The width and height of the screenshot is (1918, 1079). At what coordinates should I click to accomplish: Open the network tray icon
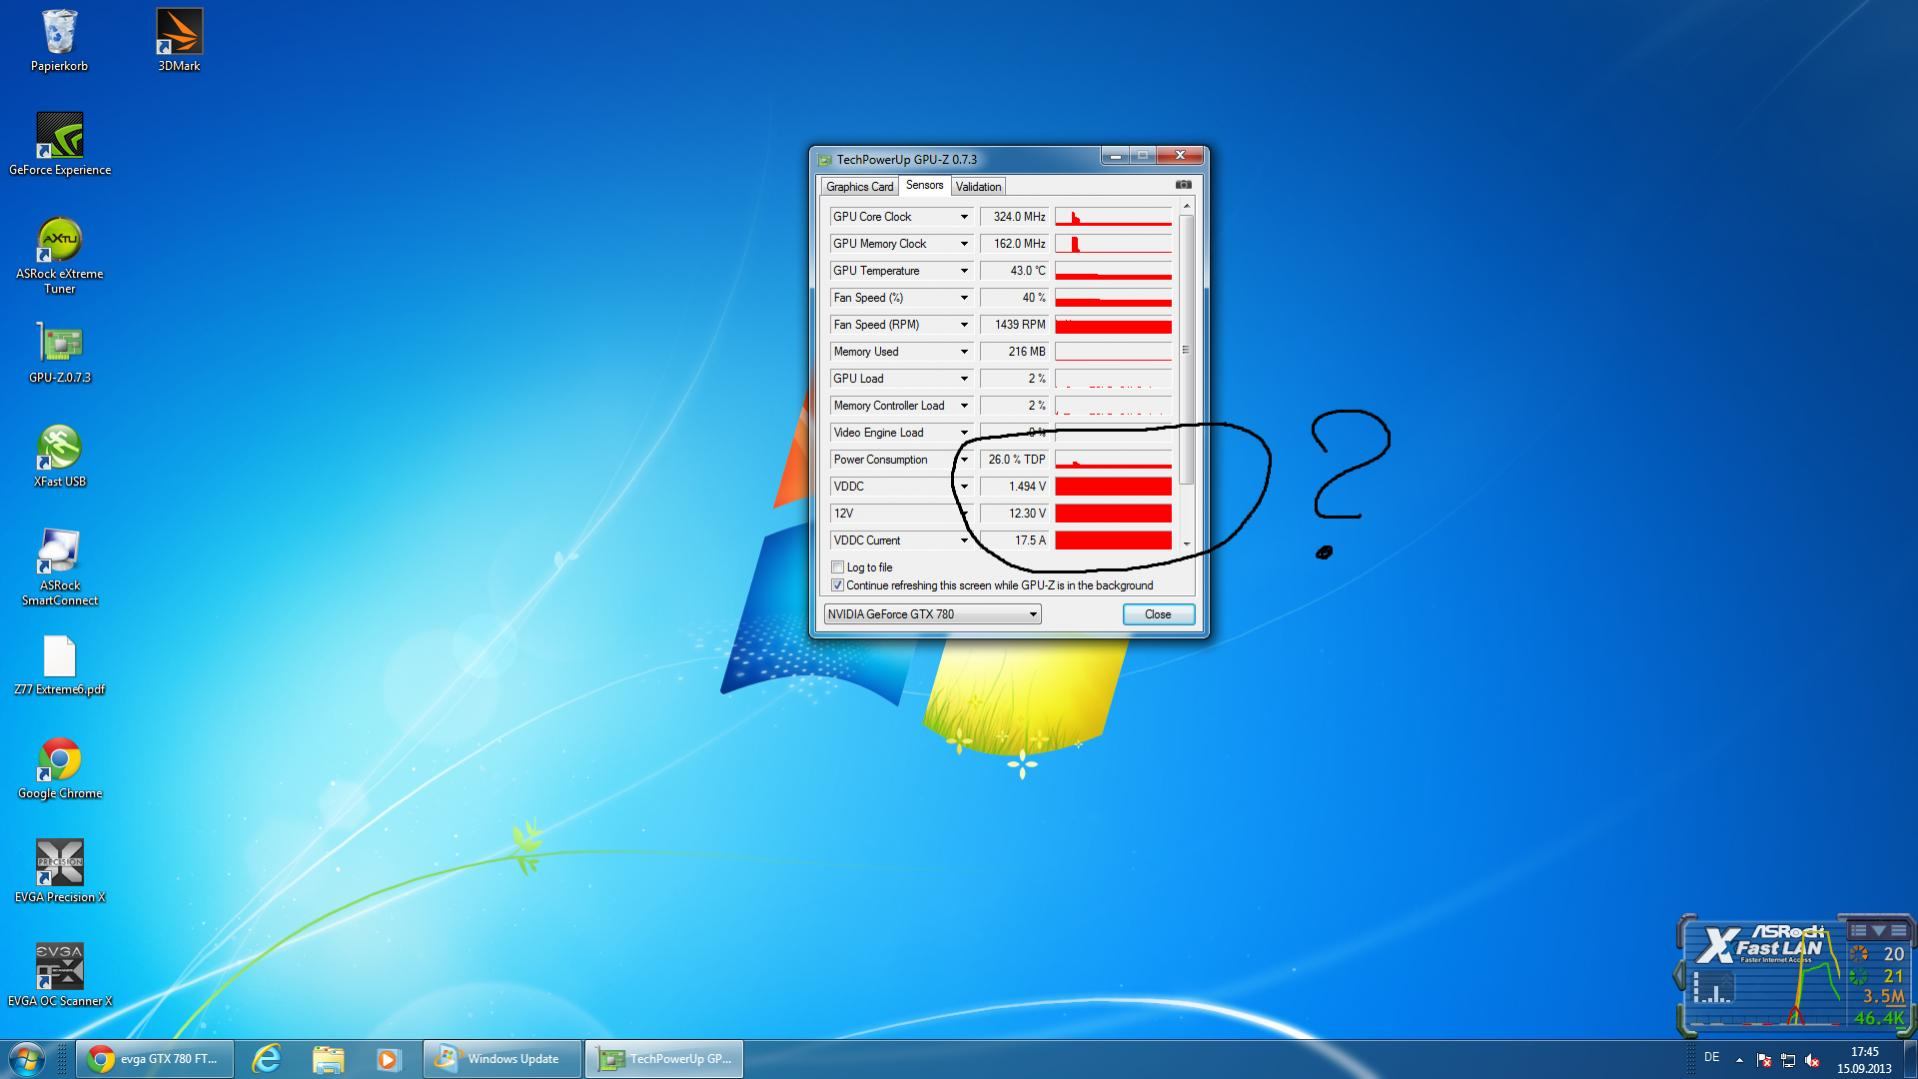tap(1788, 1059)
